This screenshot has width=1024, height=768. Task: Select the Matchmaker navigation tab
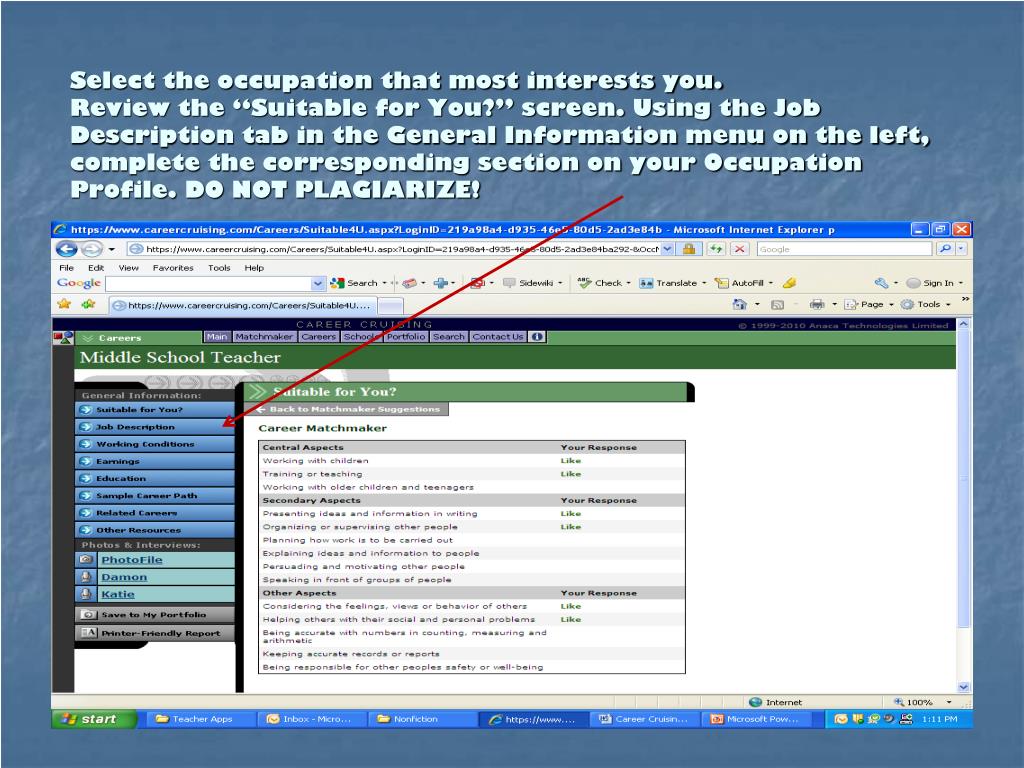coord(264,337)
